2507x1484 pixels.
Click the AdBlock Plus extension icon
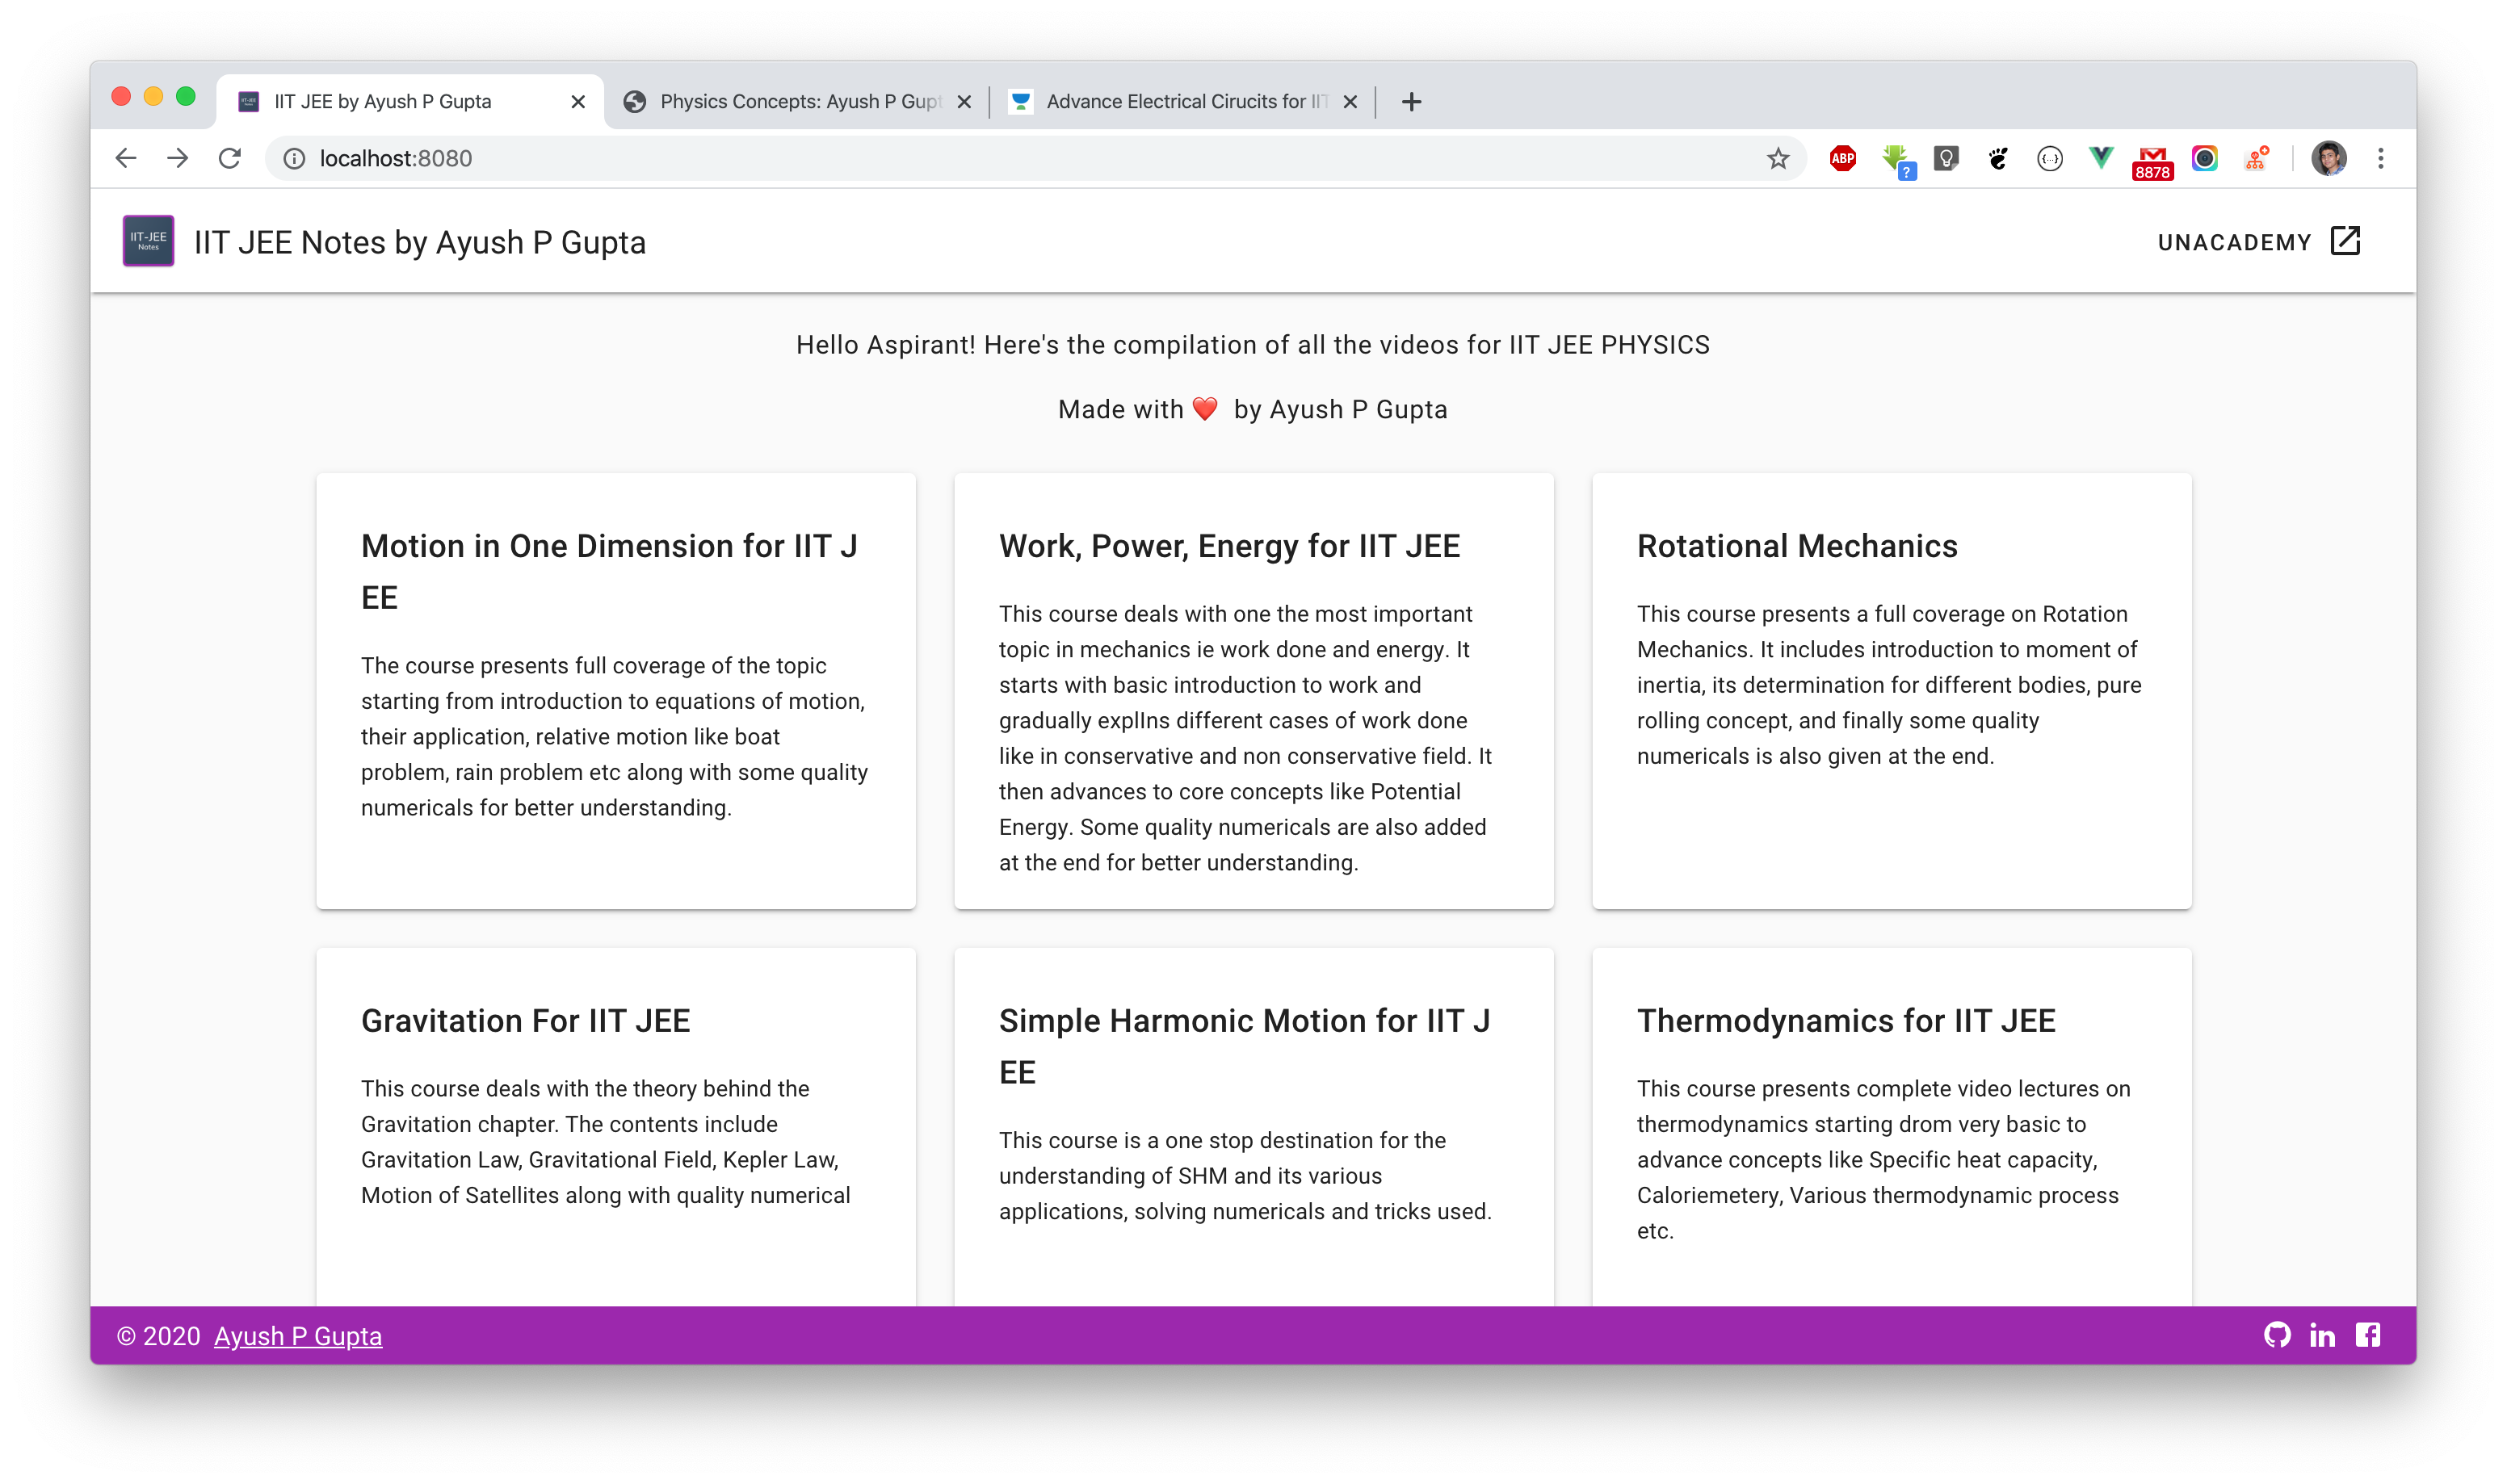tap(1842, 158)
